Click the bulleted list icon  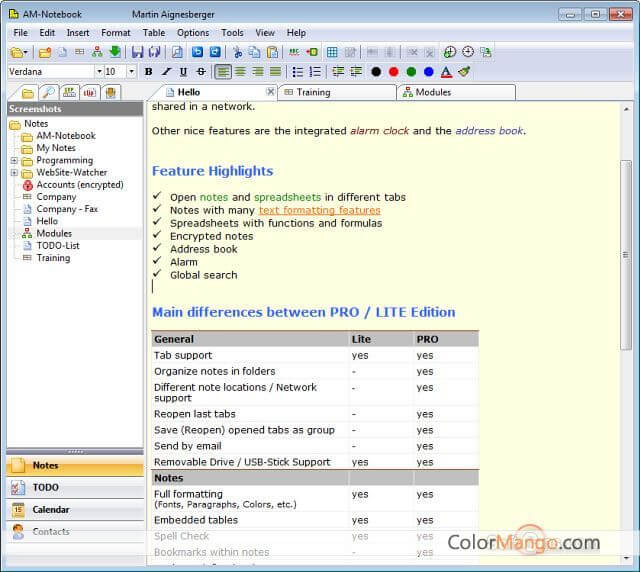pyautogui.click(x=298, y=72)
